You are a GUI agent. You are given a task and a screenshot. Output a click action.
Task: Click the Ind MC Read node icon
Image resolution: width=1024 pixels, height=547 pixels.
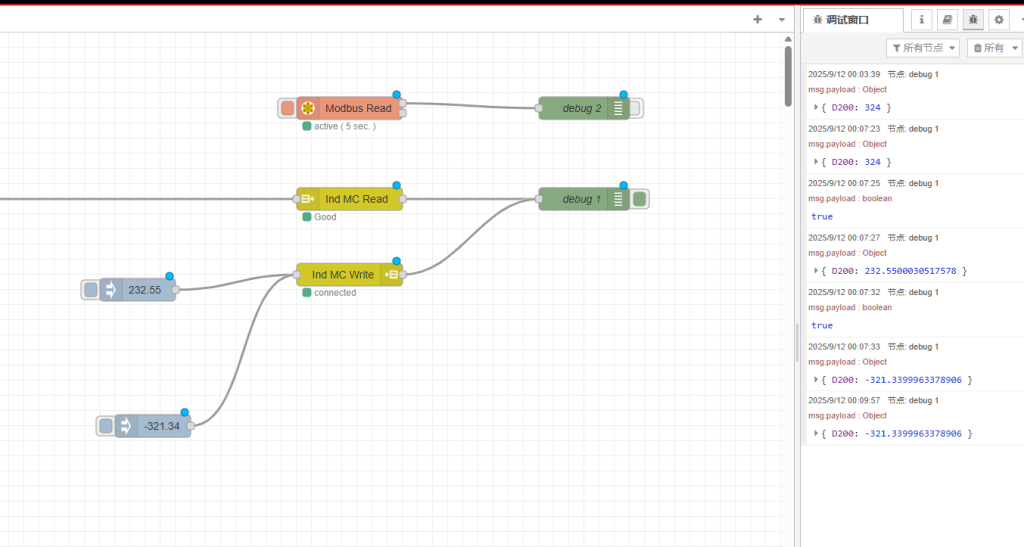[x=308, y=199]
